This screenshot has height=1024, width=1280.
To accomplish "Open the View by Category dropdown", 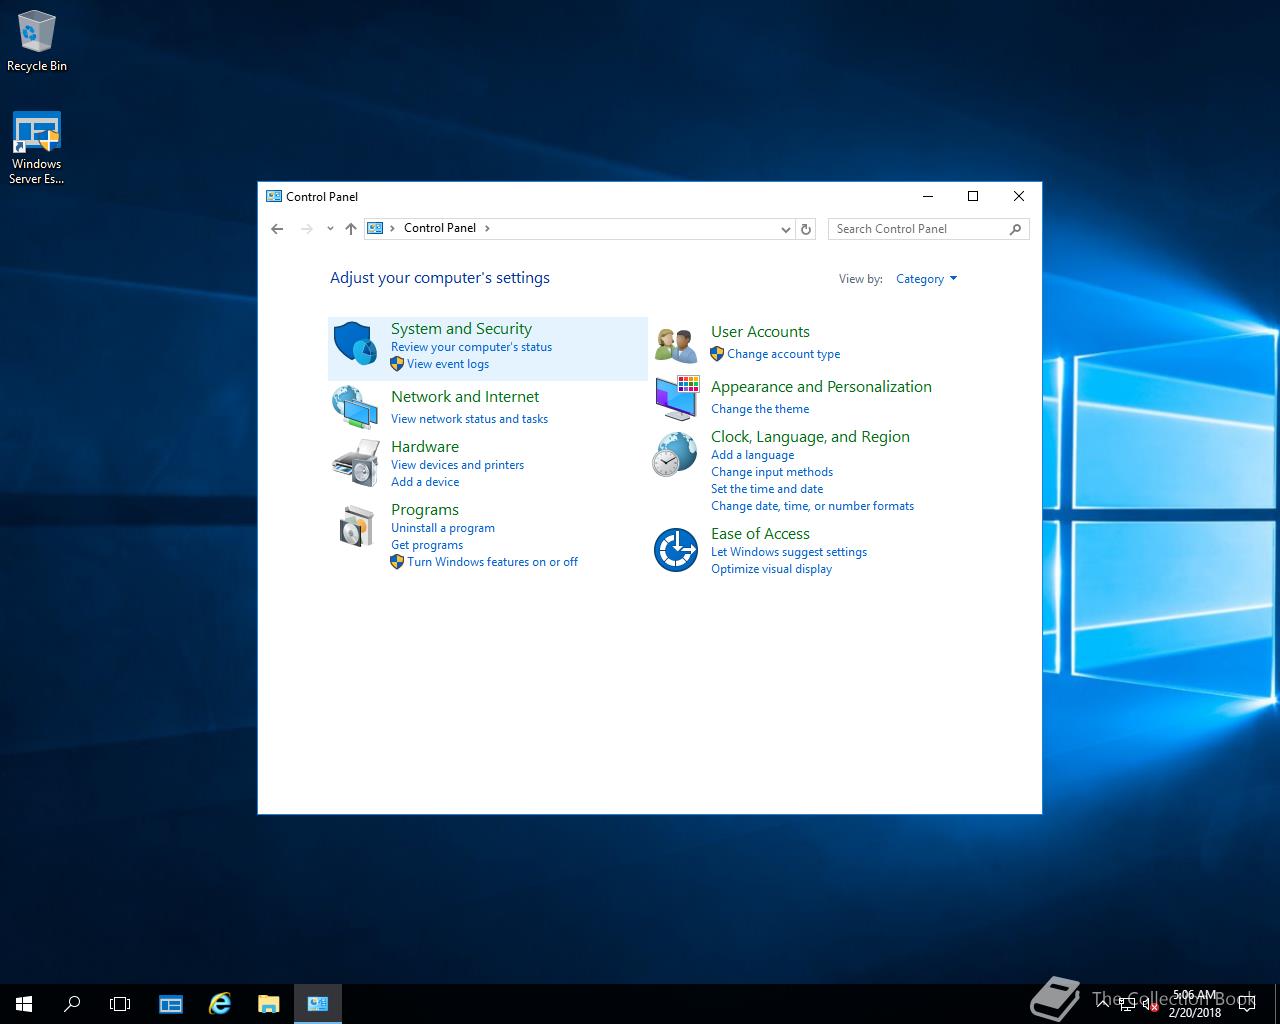I will click(926, 279).
